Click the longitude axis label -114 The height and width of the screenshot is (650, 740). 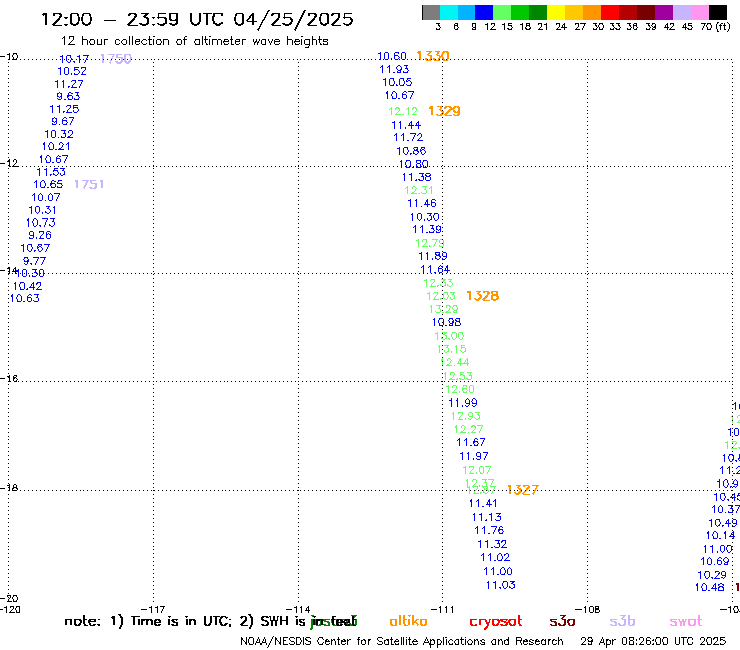point(298,609)
